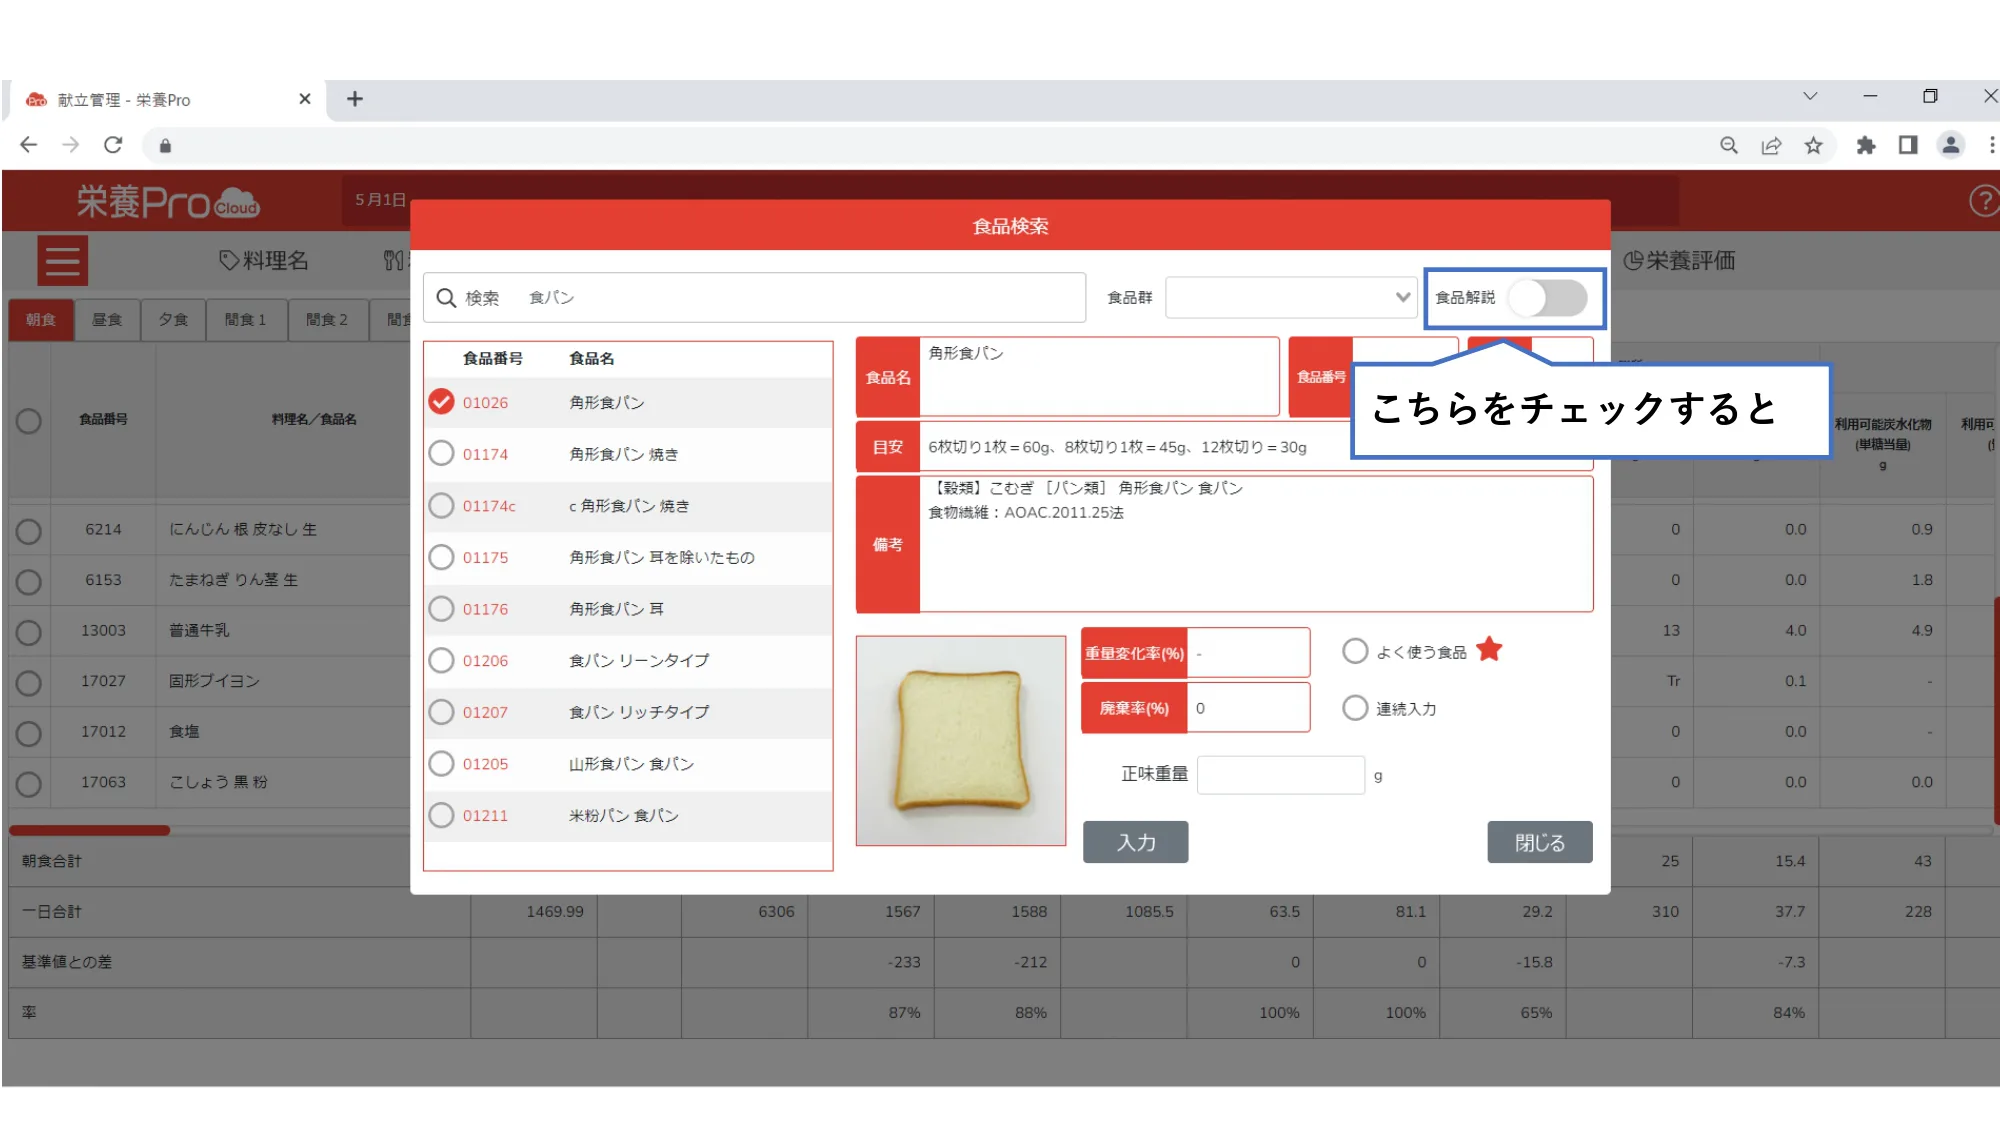The width and height of the screenshot is (2000, 1125).
Task: Open a new browser tab
Action: click(x=354, y=99)
